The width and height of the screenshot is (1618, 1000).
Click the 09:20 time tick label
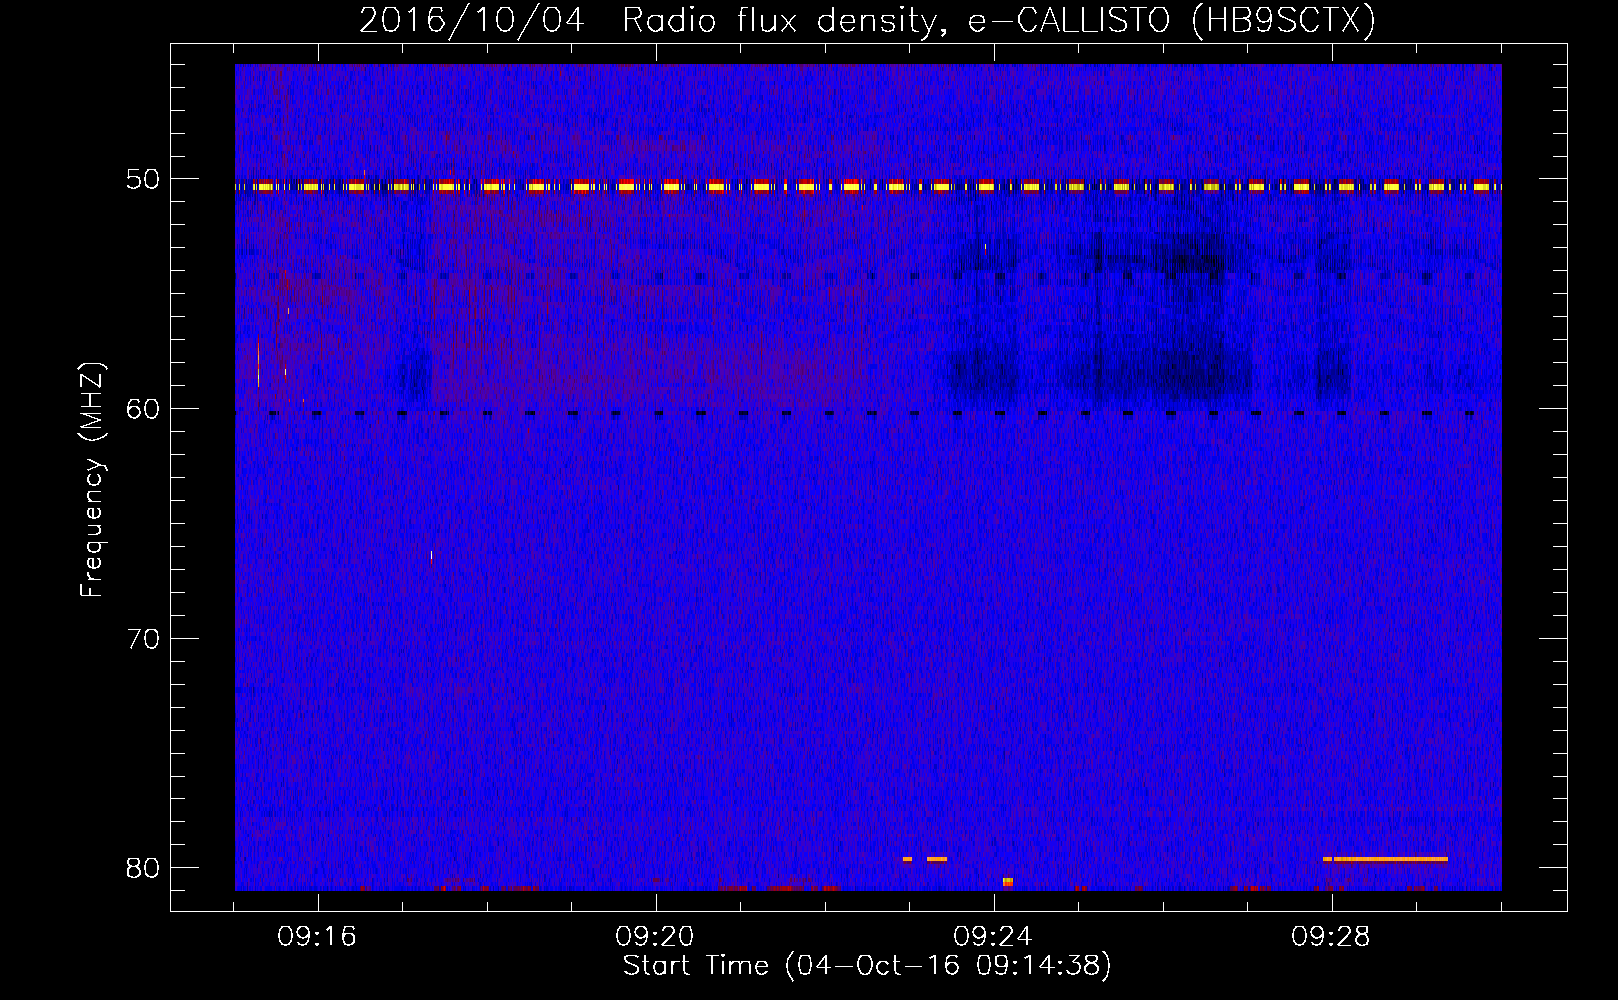655,937
